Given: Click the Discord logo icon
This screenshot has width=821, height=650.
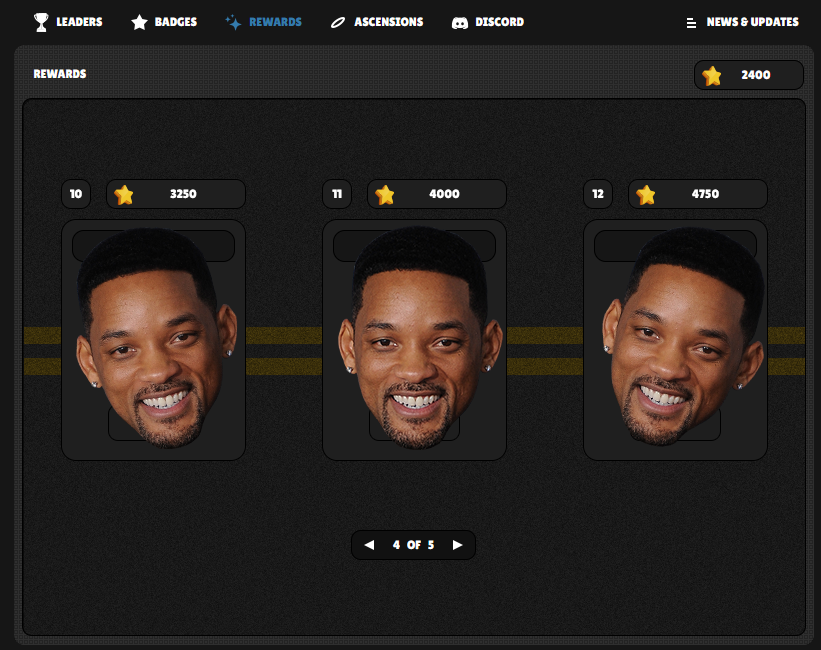Looking at the screenshot, I should (460, 23).
